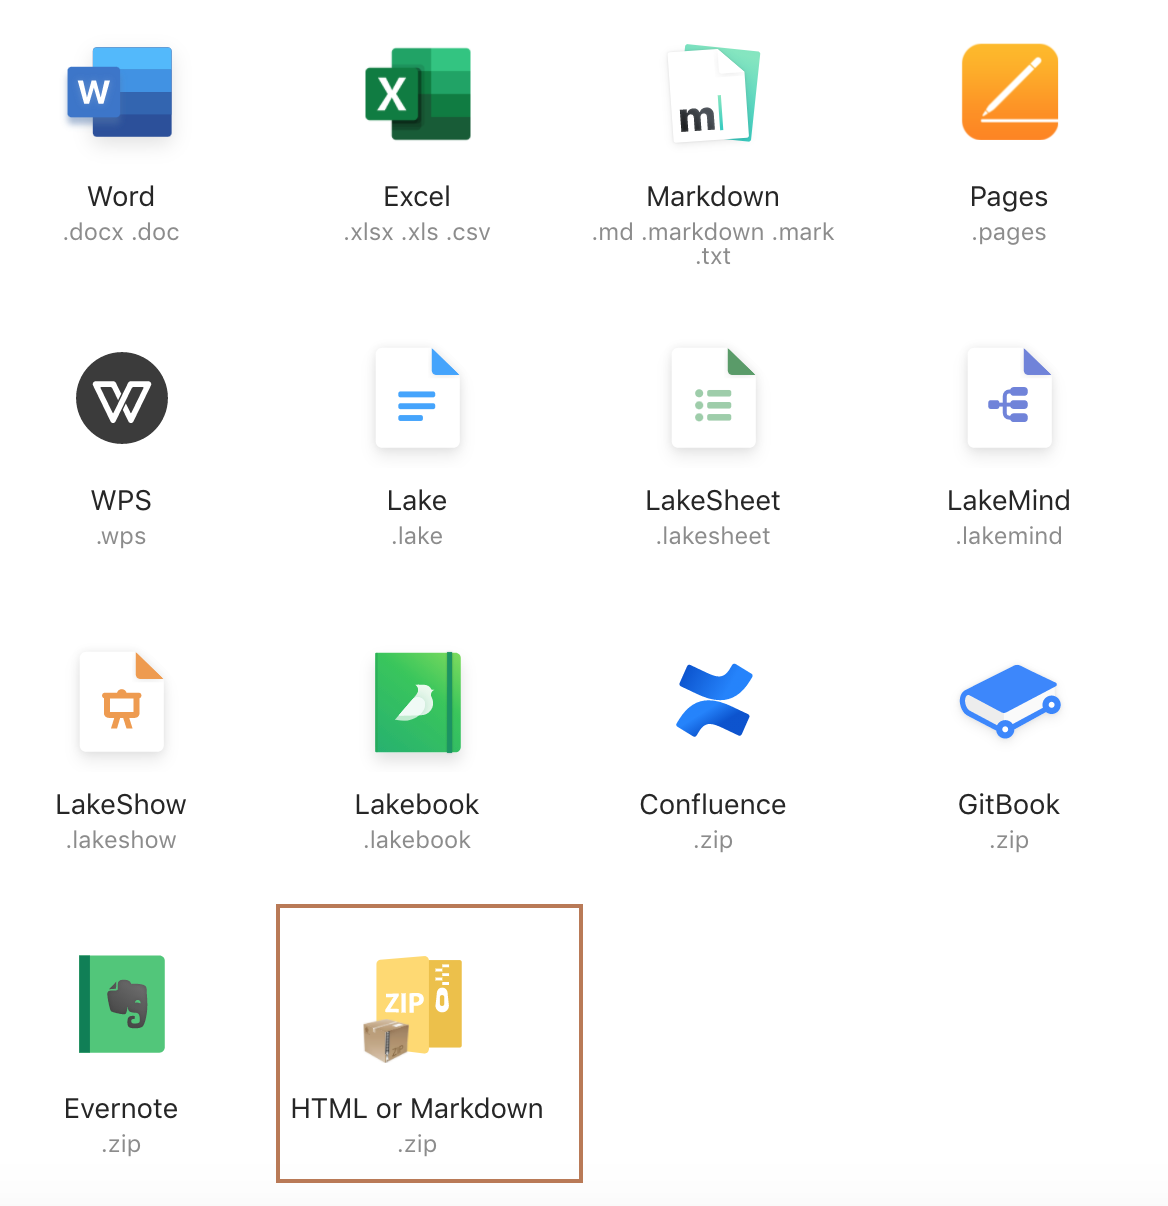Select the ZIP archive icon
The width and height of the screenshot is (1168, 1206).
click(413, 1008)
